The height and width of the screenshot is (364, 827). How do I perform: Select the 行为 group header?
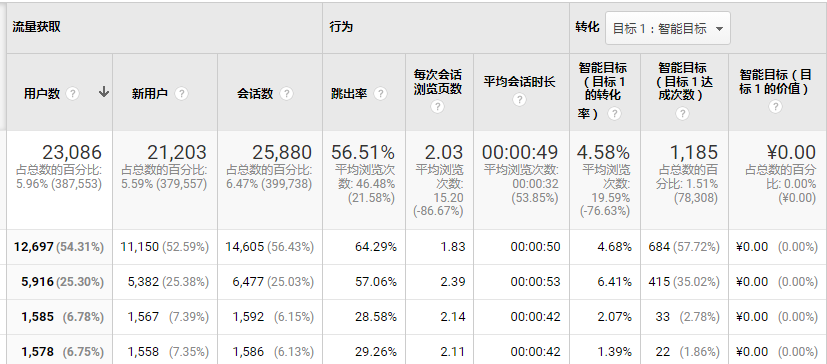tap(341, 27)
